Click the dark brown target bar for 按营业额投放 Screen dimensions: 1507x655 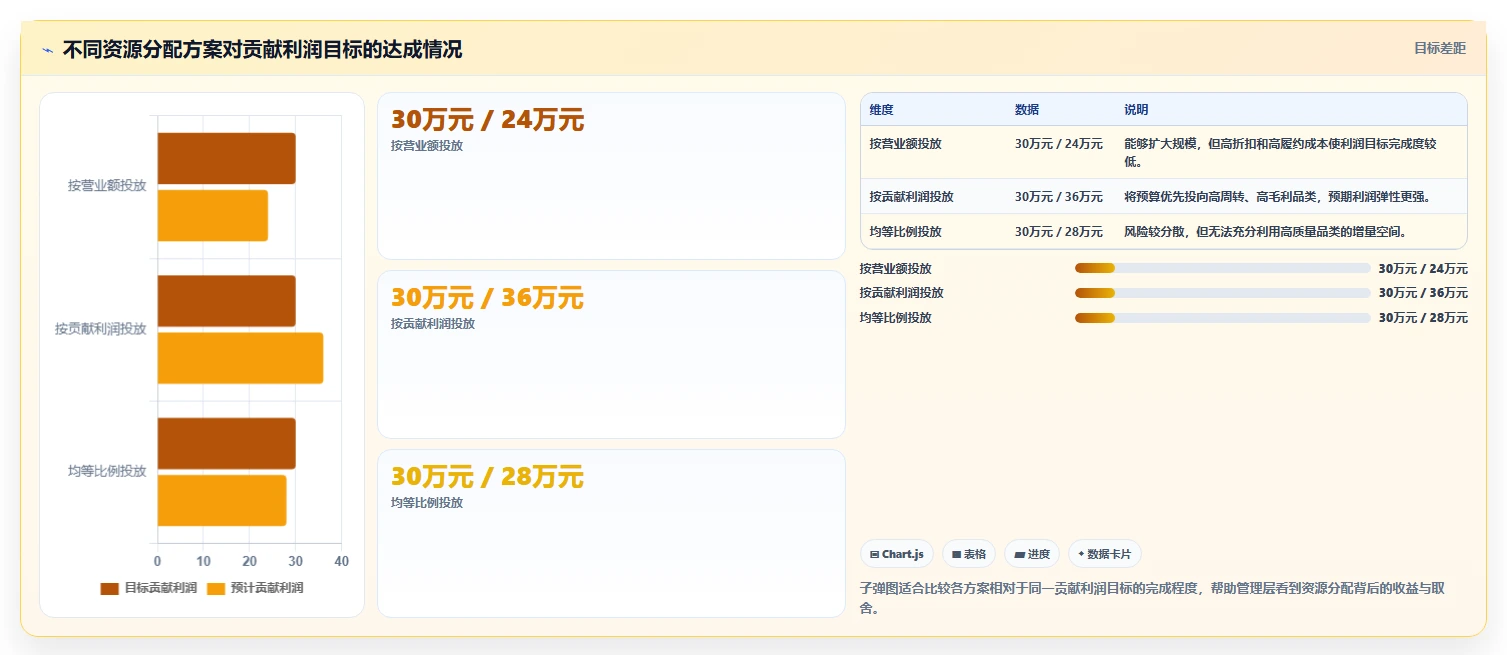[226, 158]
